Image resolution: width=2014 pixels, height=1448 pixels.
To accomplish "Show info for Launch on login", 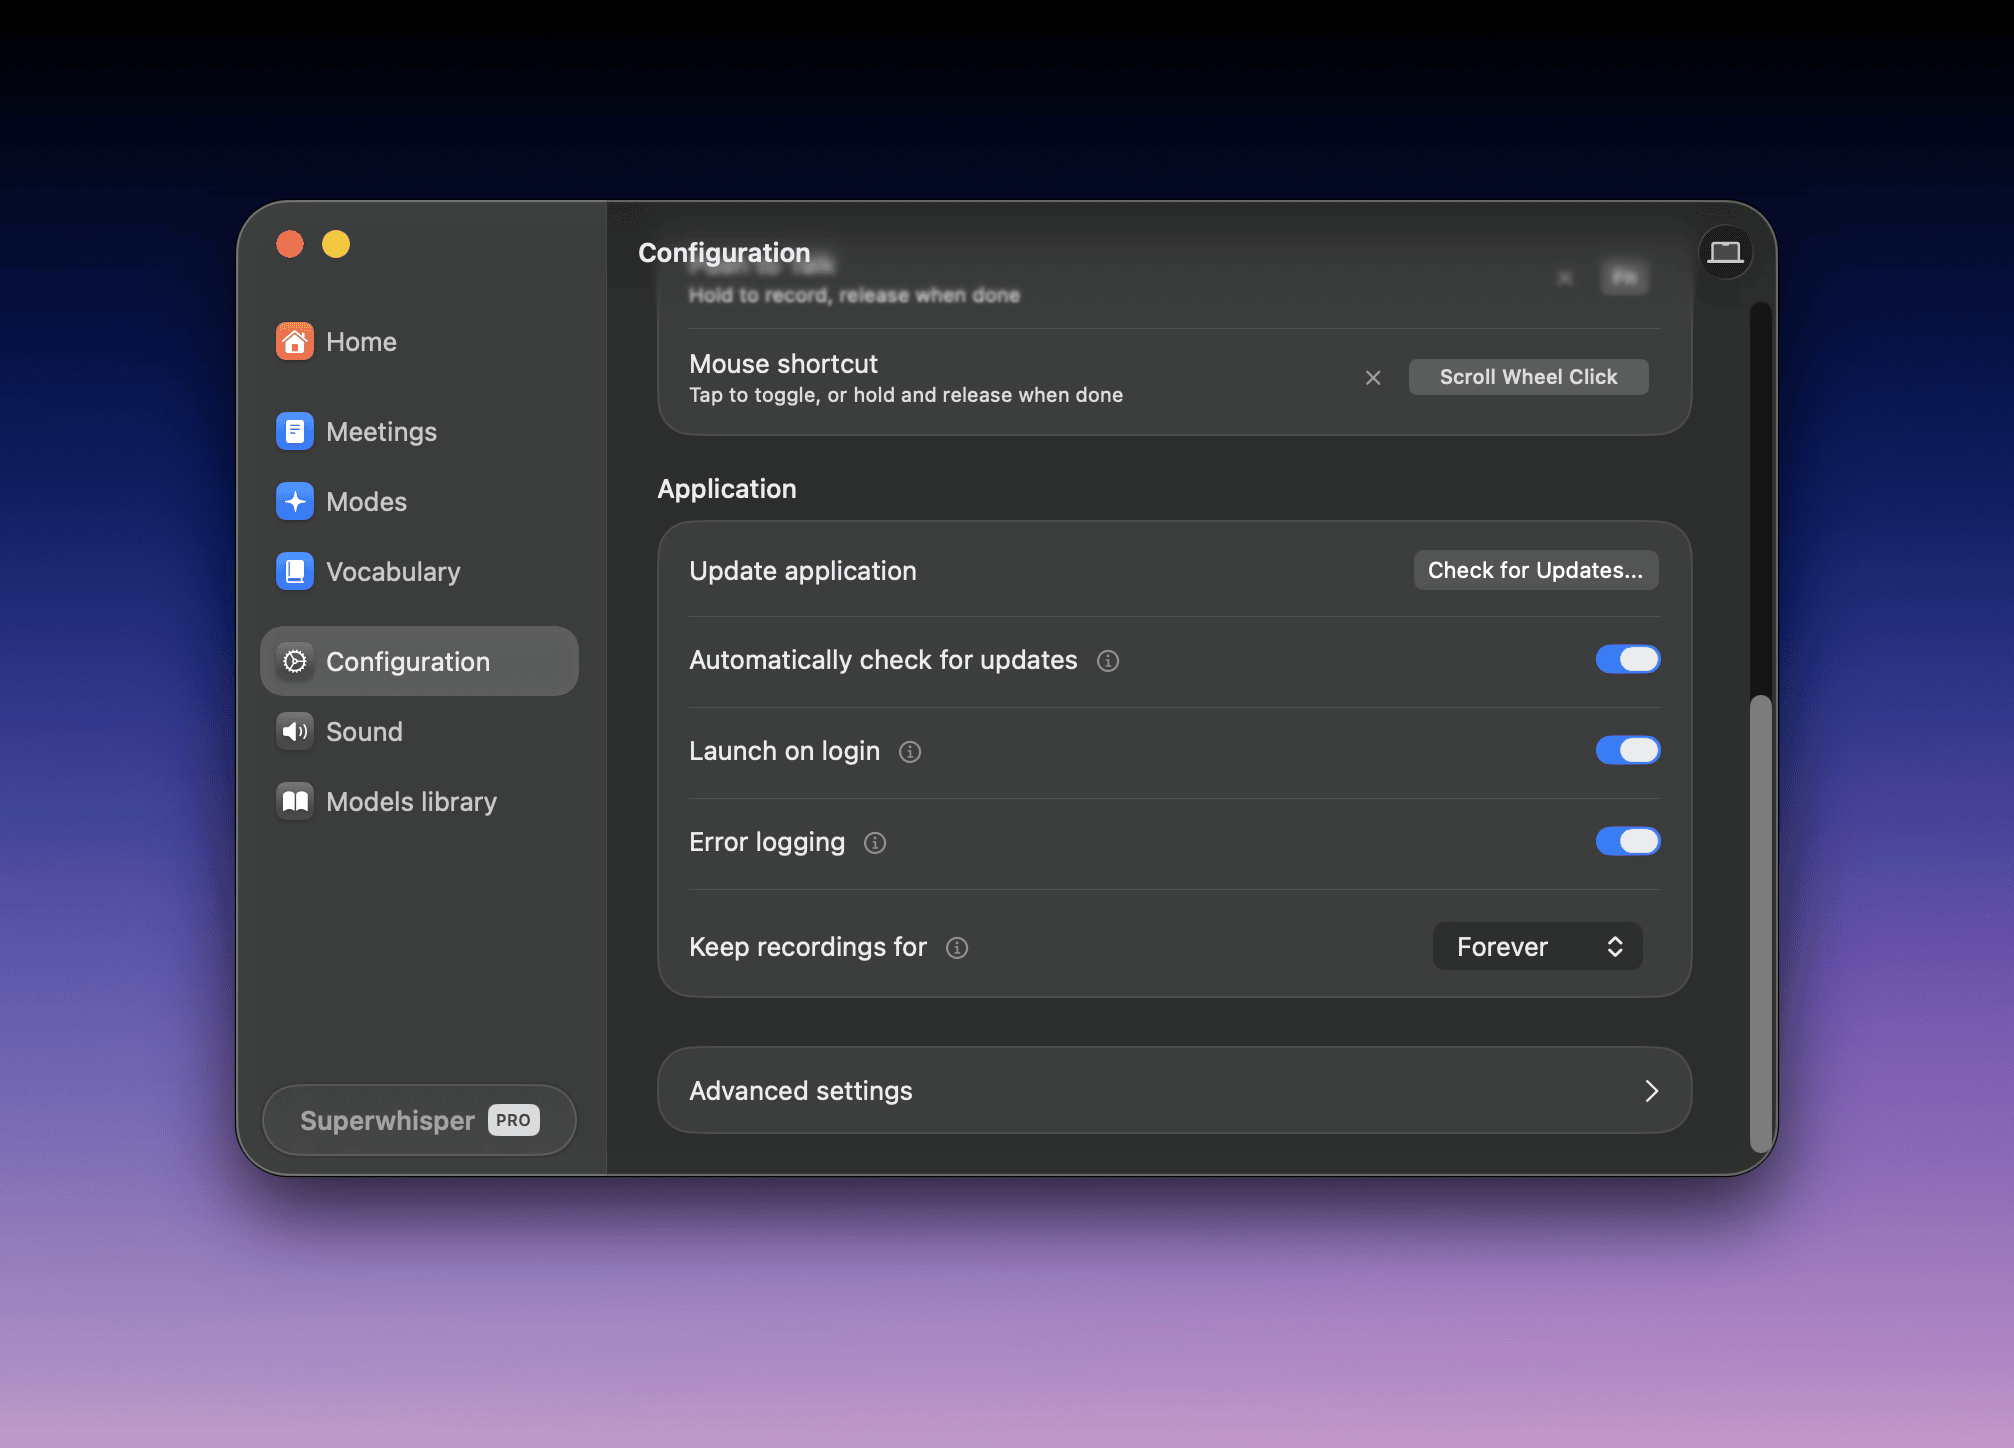I will tap(910, 752).
